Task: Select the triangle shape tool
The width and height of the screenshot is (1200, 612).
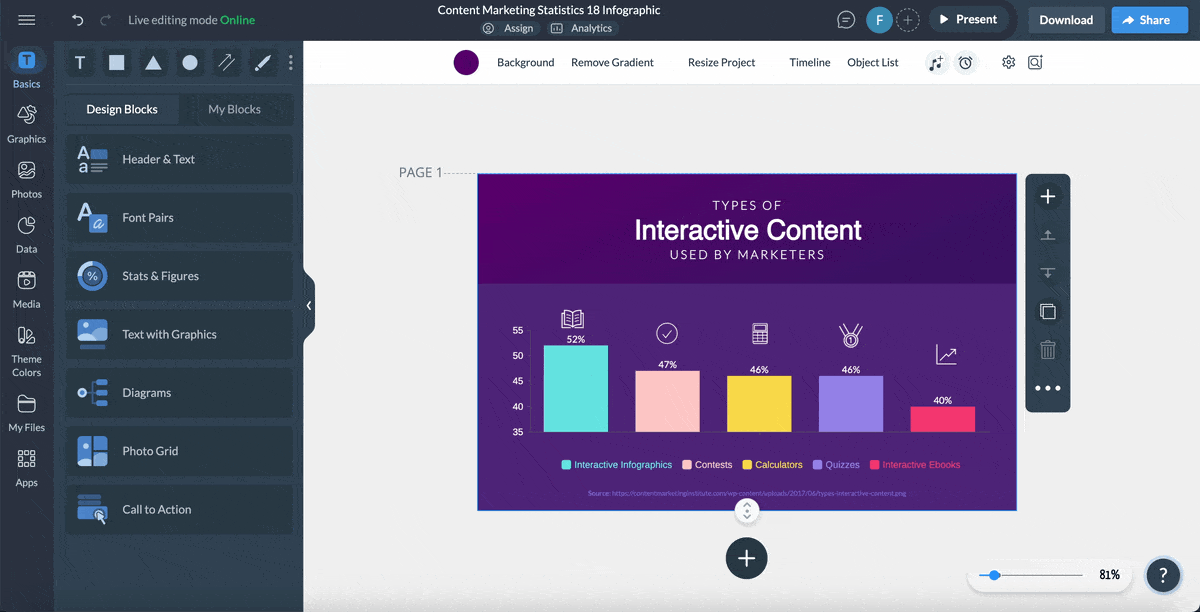Action: [152, 62]
